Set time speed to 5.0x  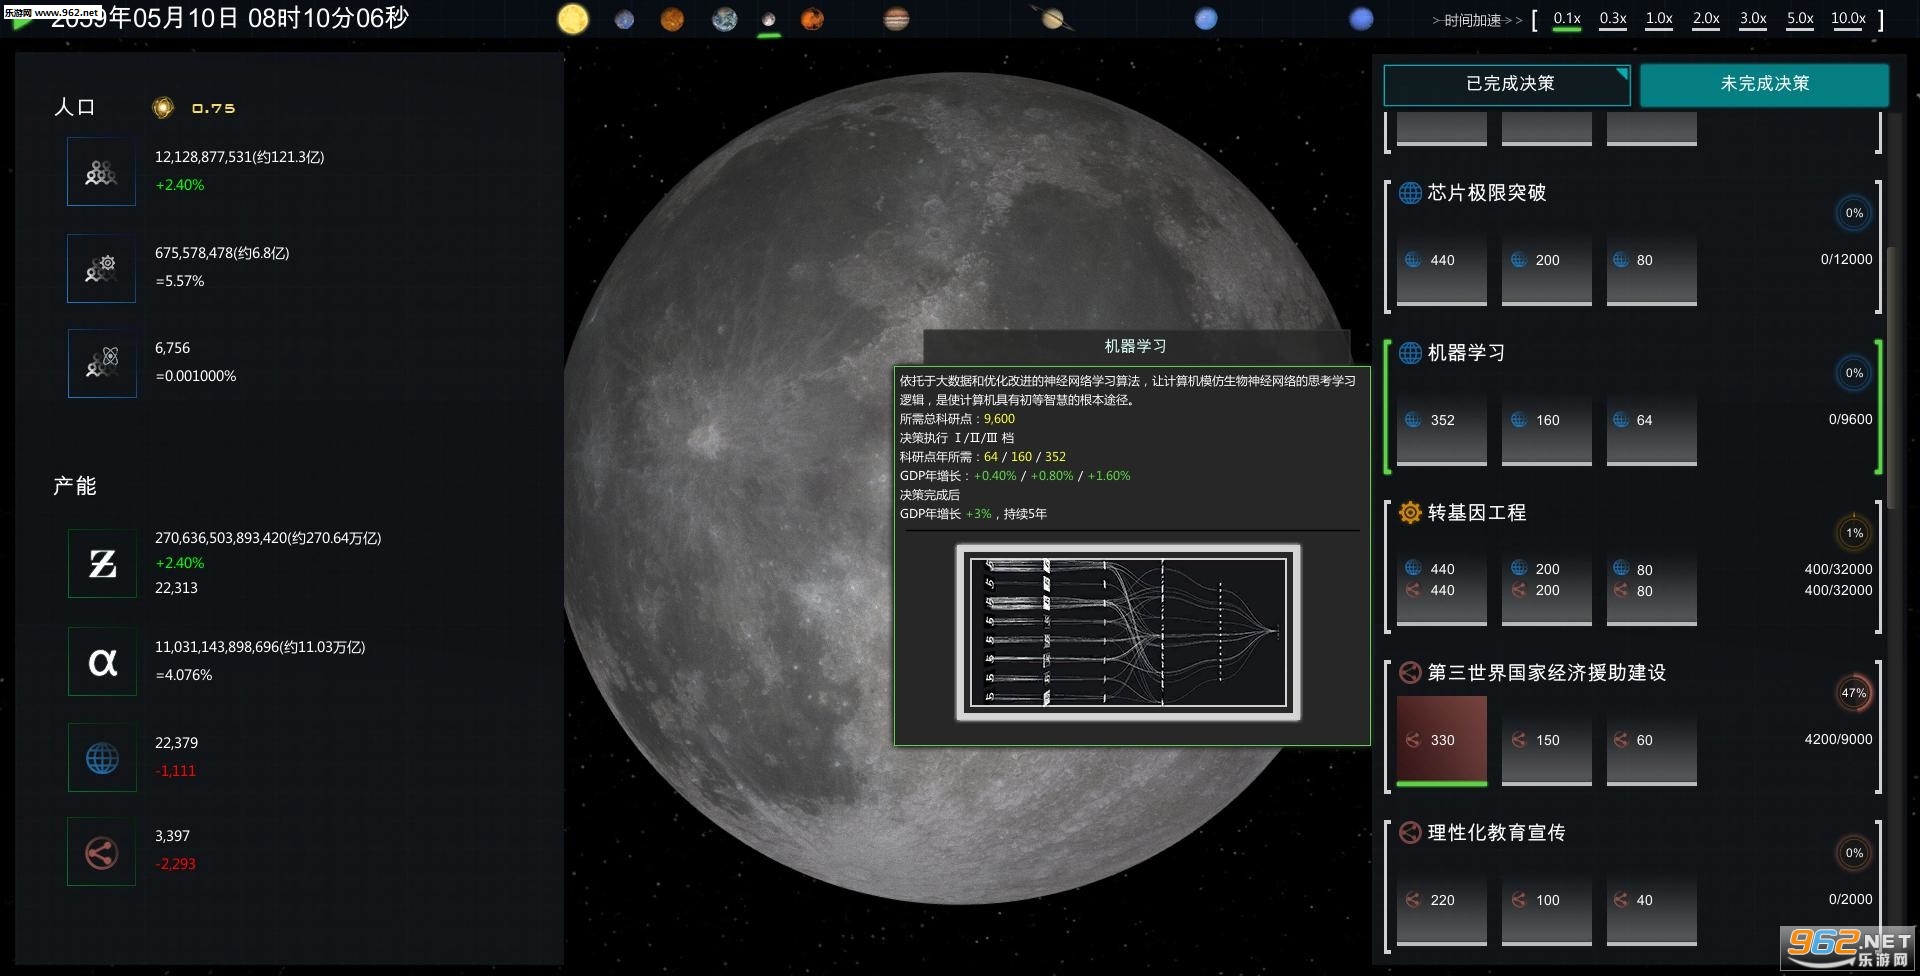tap(1800, 19)
